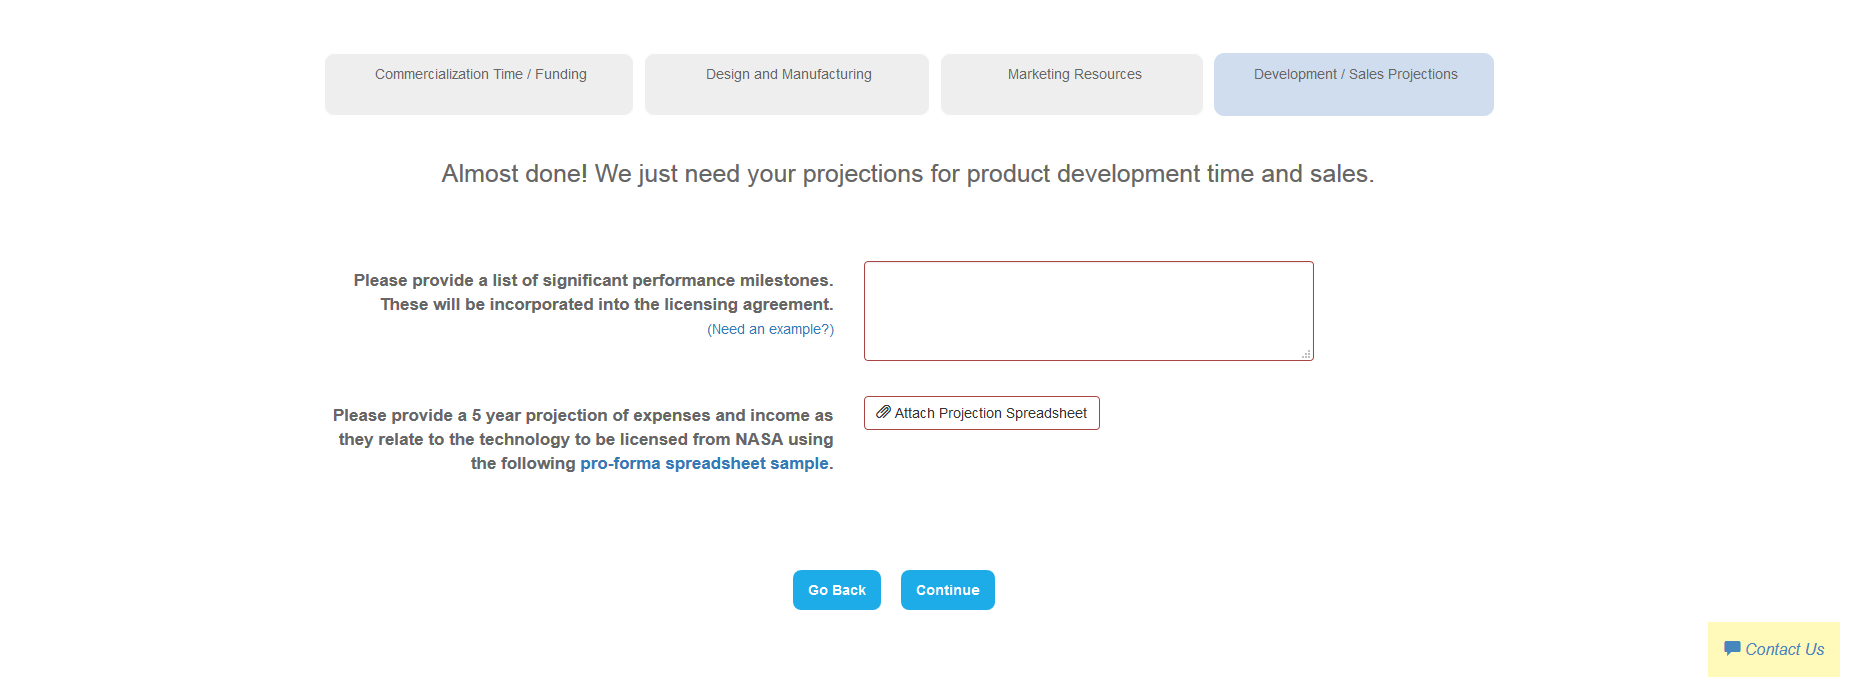Open the Contact Us link
The height and width of the screenshot is (687, 1852).
coord(1784,649)
